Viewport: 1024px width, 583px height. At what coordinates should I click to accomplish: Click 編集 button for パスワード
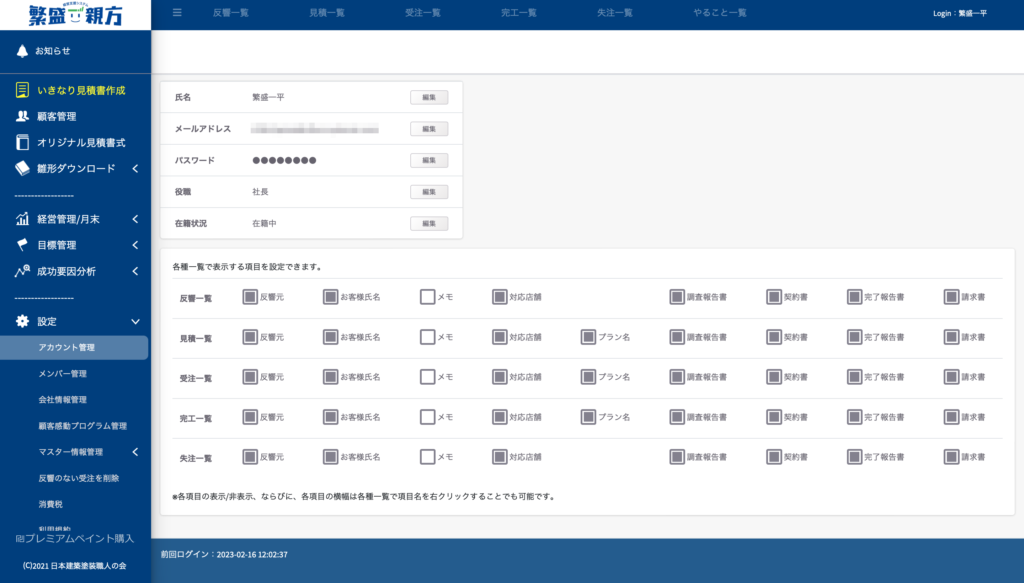coord(429,161)
